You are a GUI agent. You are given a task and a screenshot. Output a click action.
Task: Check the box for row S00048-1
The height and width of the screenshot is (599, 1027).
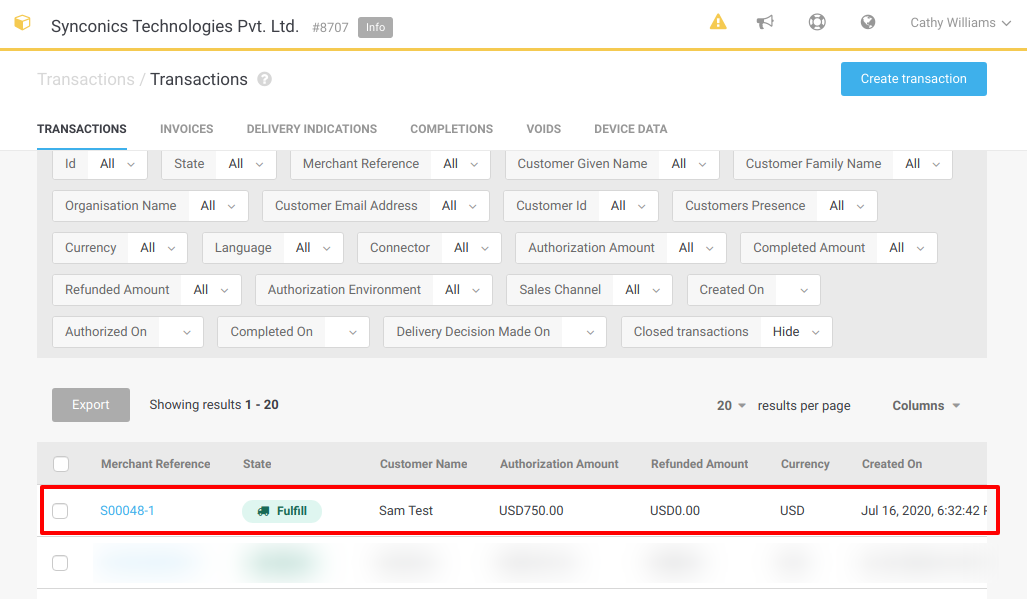coord(60,511)
